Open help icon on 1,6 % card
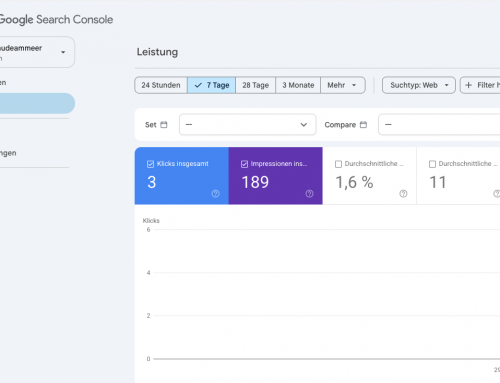500x383 pixels. coord(403,194)
